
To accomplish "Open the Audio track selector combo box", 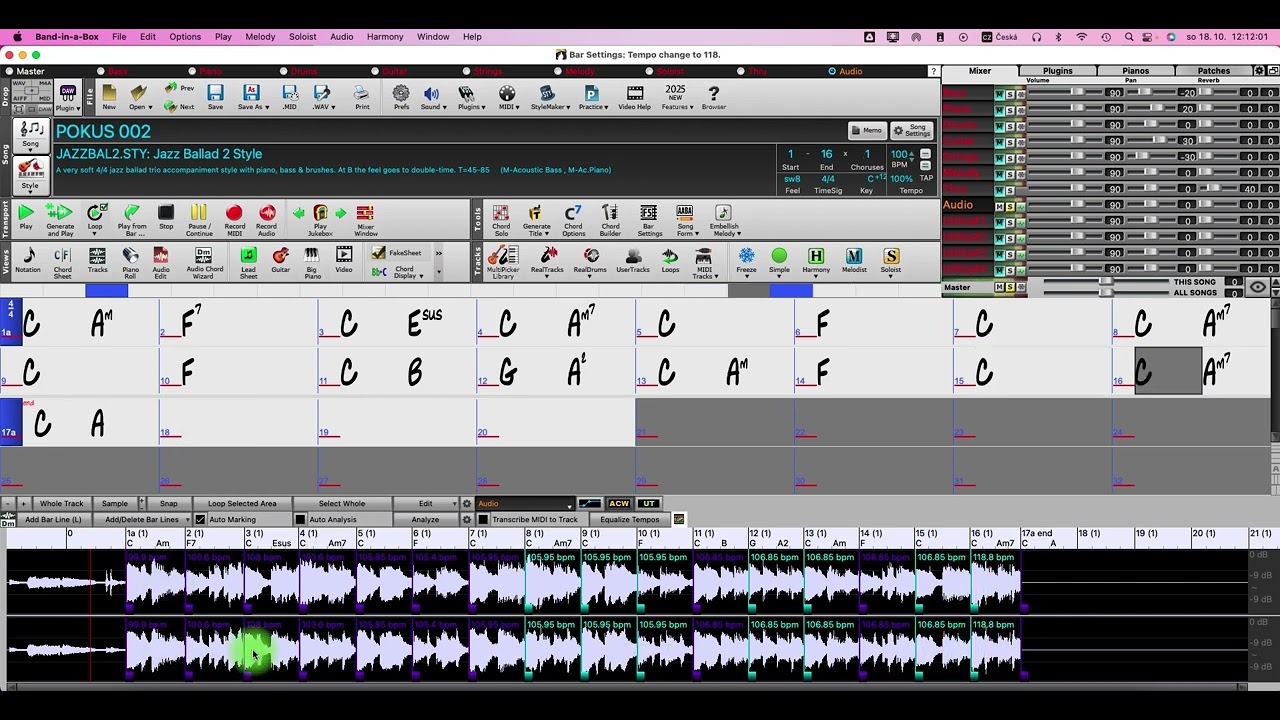I will 525,504.
